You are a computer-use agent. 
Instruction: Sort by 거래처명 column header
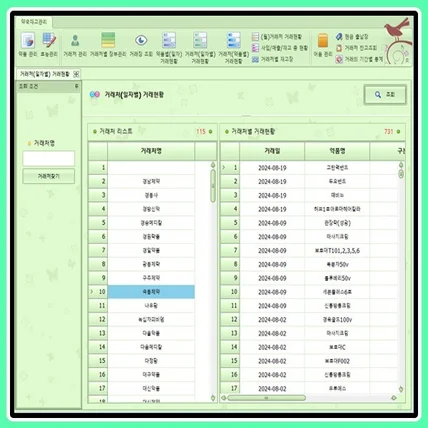151,151
